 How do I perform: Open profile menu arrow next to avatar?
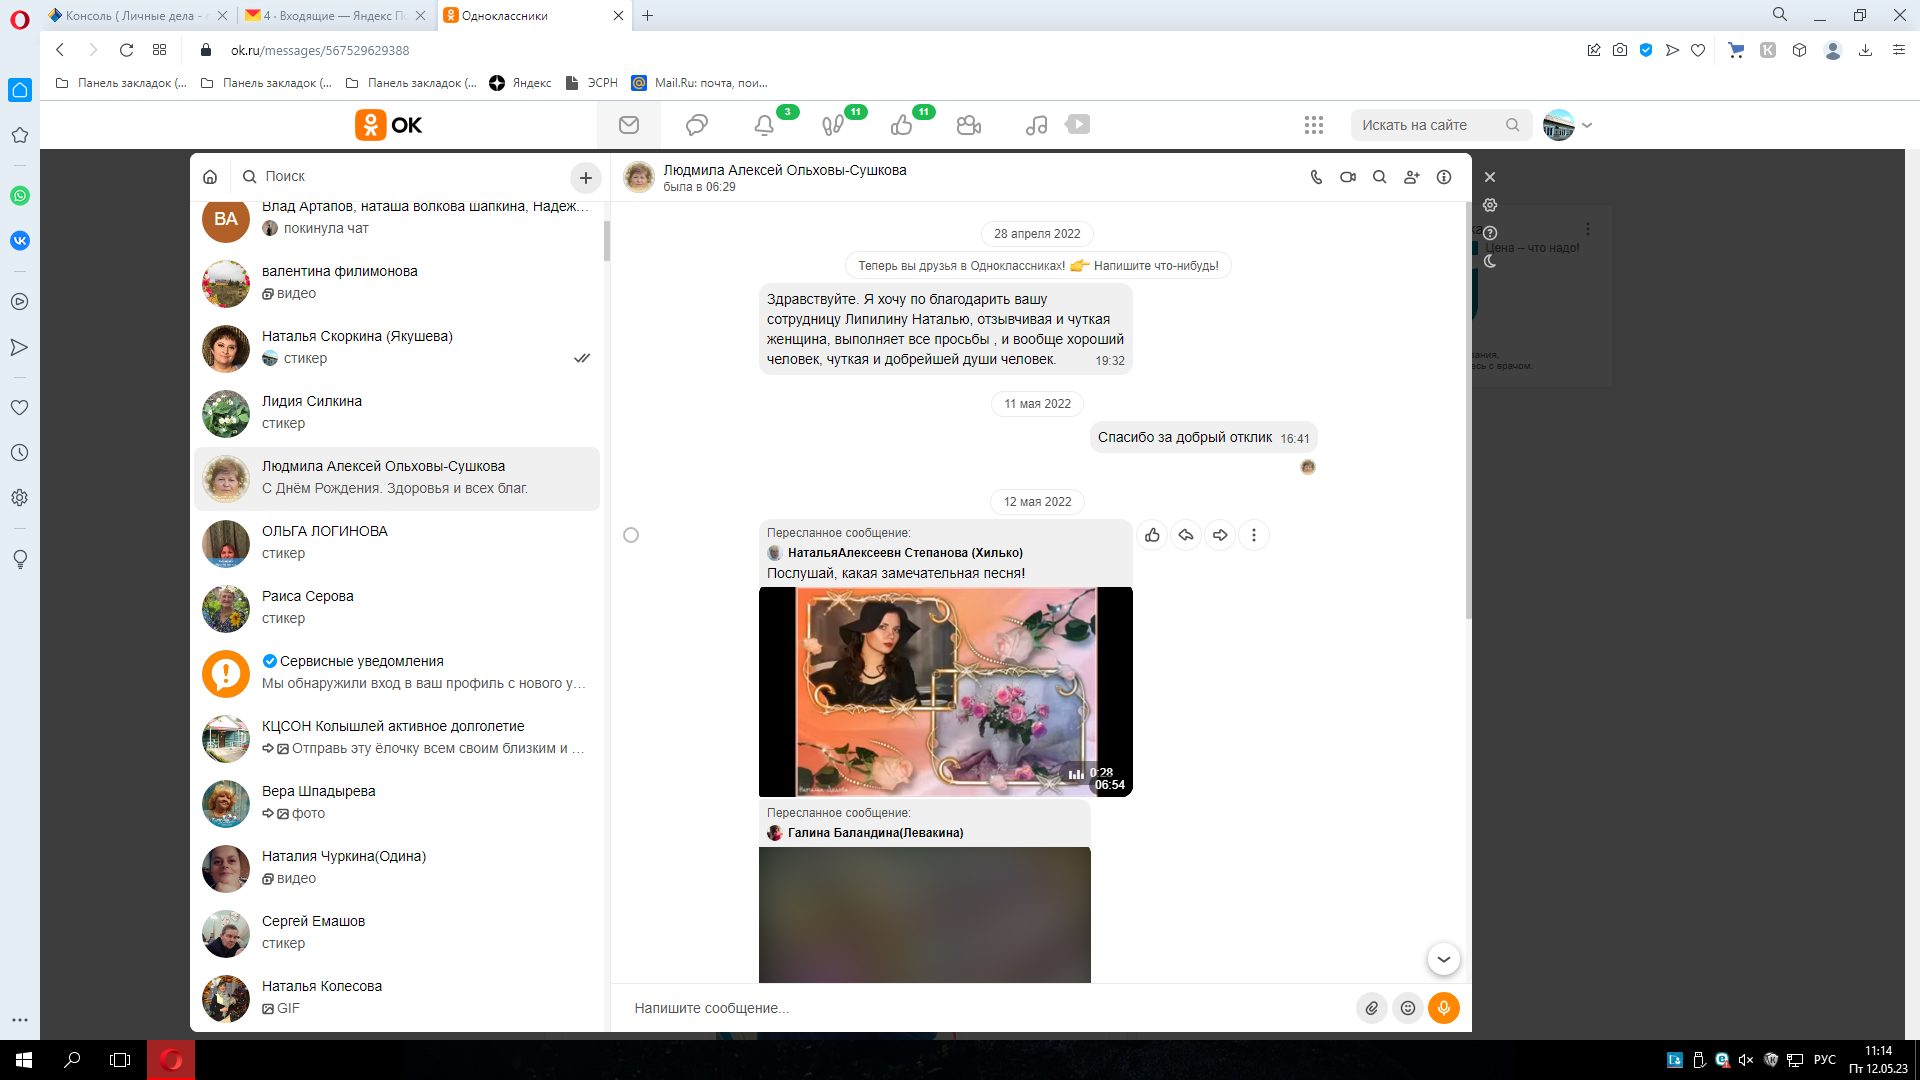tap(1587, 125)
